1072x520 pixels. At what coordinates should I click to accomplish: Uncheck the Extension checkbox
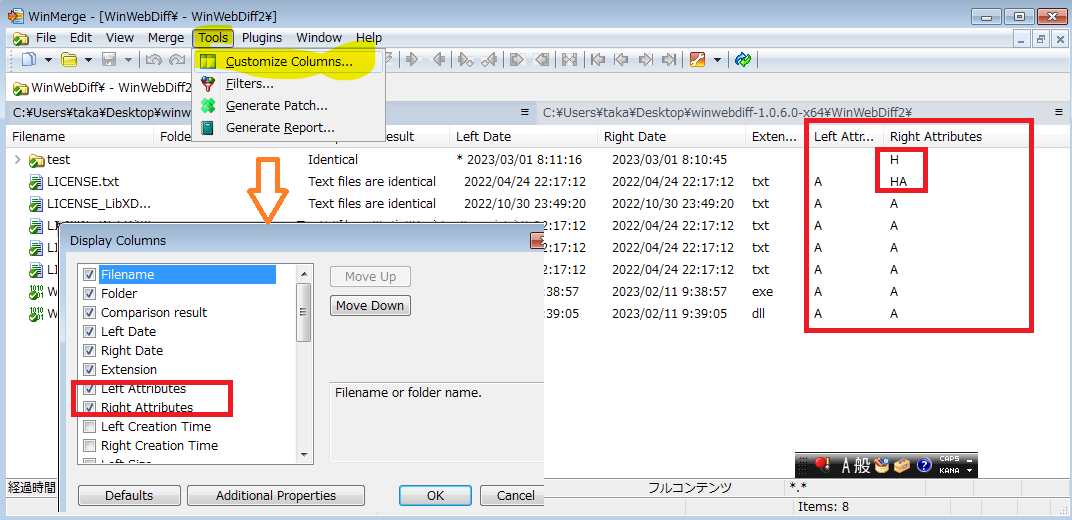pos(89,370)
